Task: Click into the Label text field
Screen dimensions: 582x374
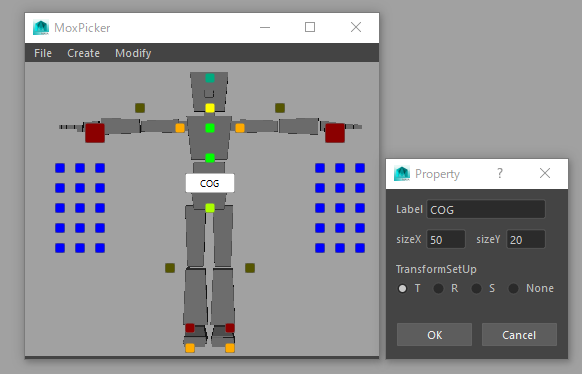Action: (x=486, y=210)
